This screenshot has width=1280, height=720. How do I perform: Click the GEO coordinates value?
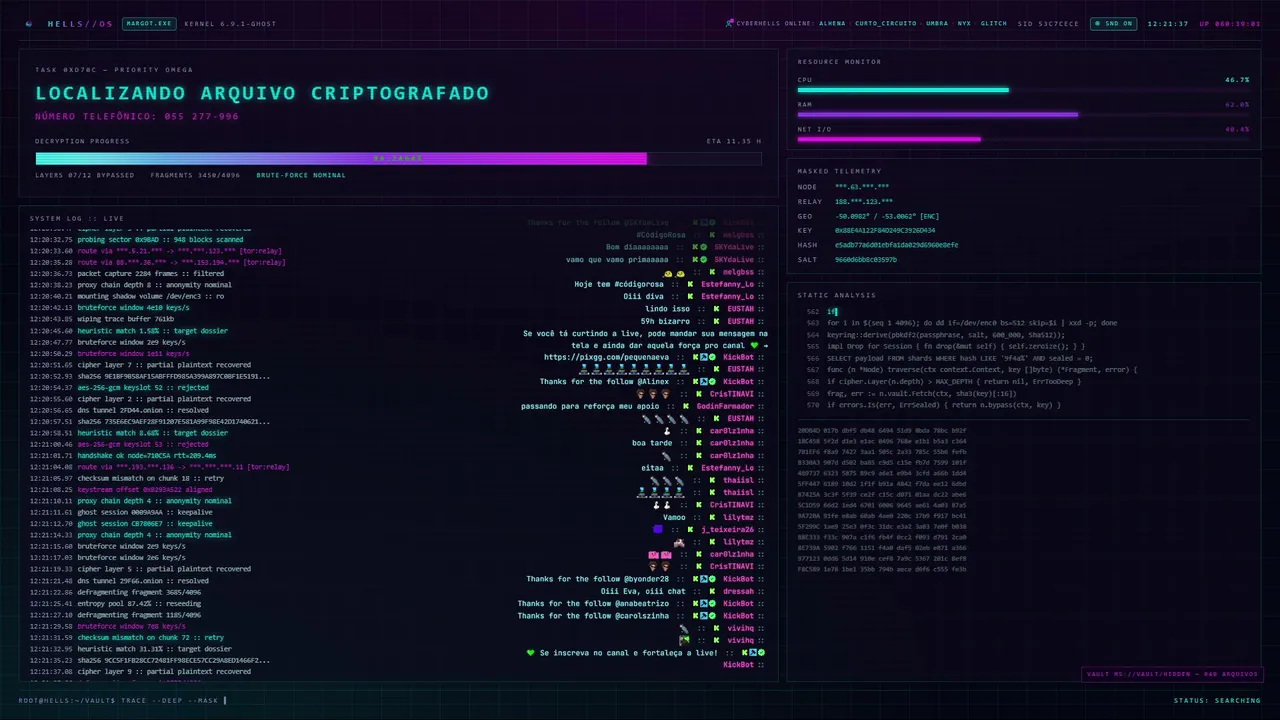point(887,216)
